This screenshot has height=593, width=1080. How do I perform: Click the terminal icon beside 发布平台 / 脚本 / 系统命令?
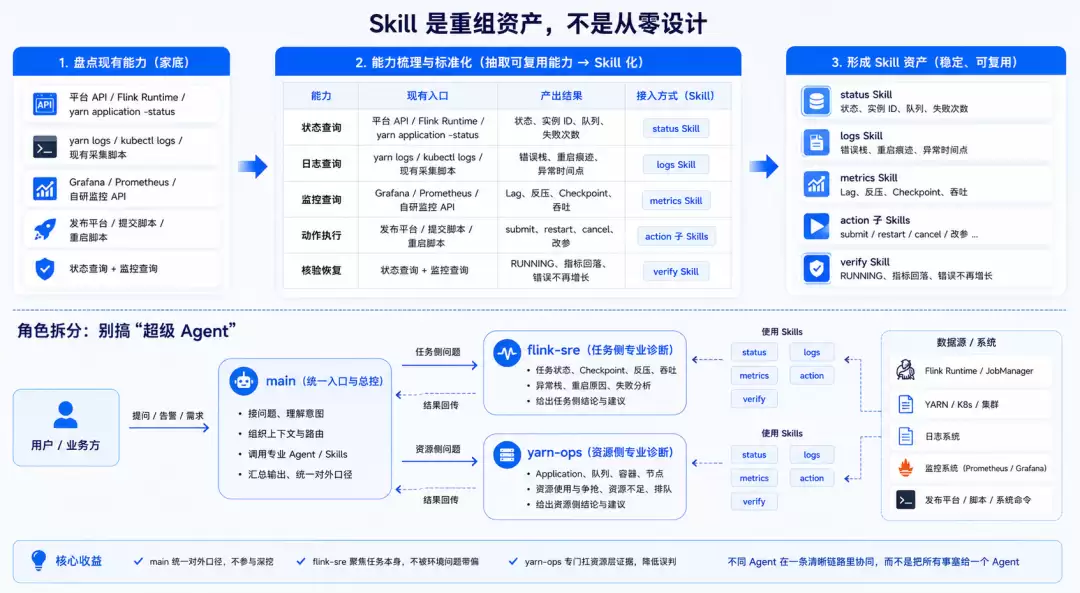click(x=906, y=499)
